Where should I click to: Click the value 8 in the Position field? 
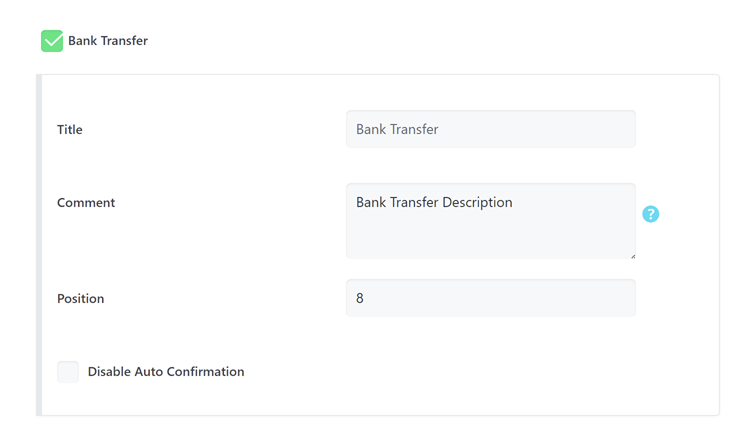coord(360,298)
